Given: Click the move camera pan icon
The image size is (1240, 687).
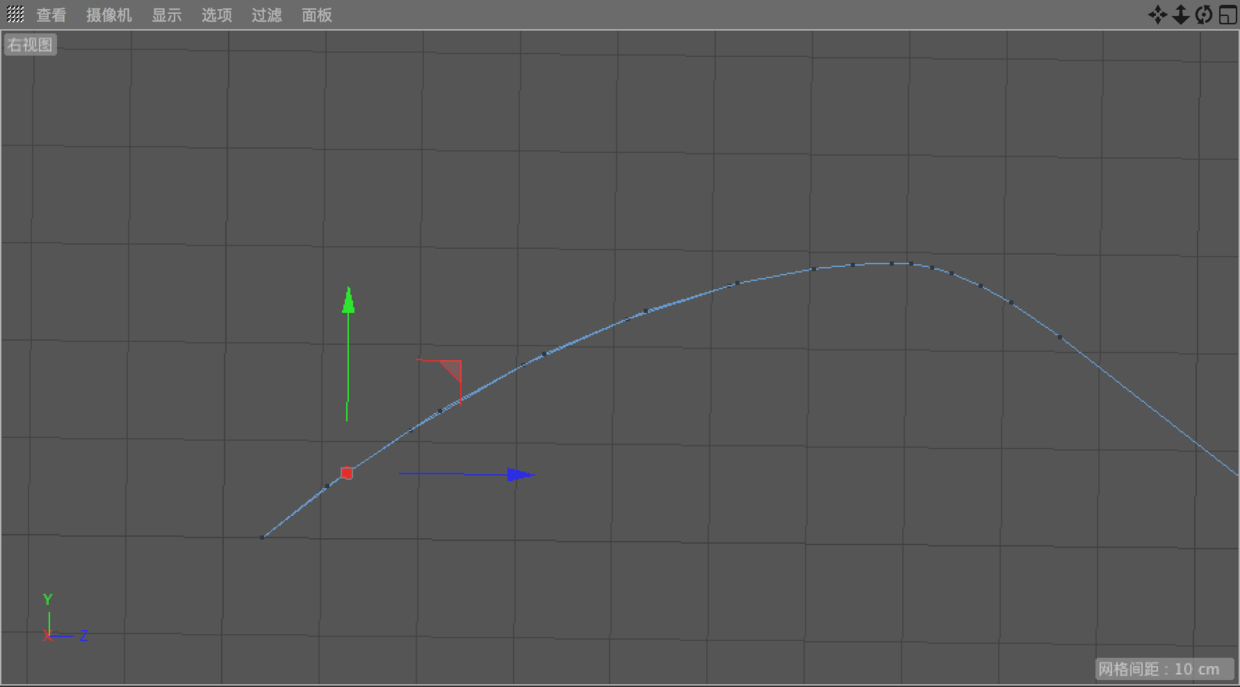Looking at the screenshot, I should coord(1157,14).
